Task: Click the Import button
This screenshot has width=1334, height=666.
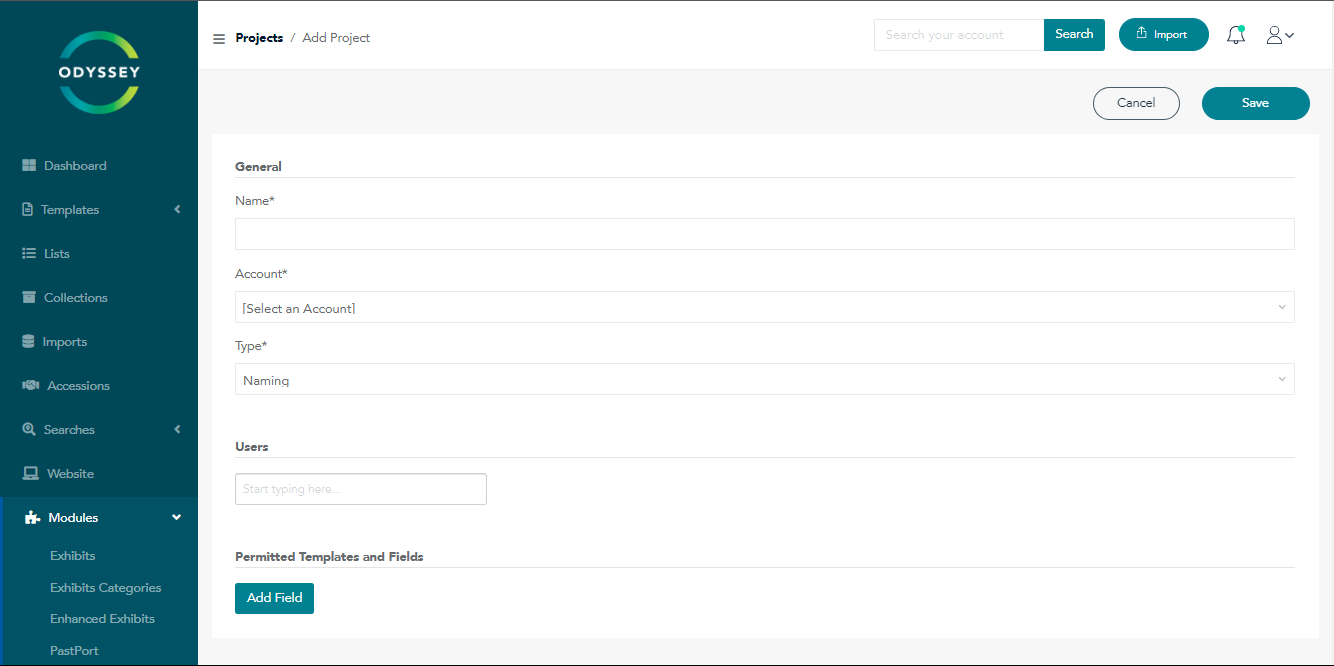Action: click(x=1164, y=35)
